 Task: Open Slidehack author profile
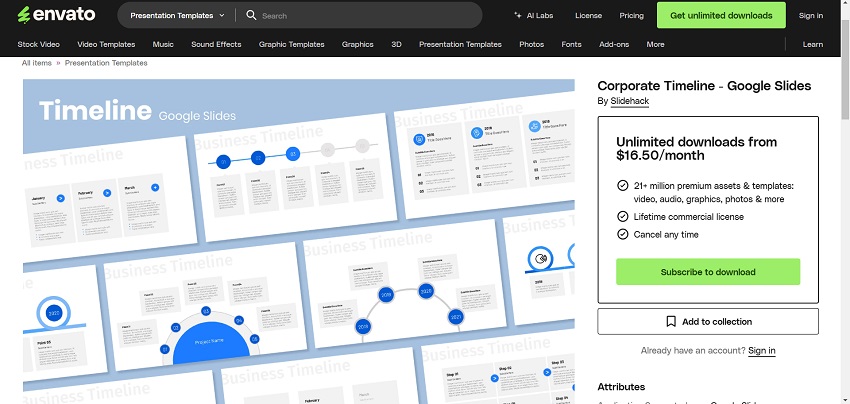tap(629, 101)
